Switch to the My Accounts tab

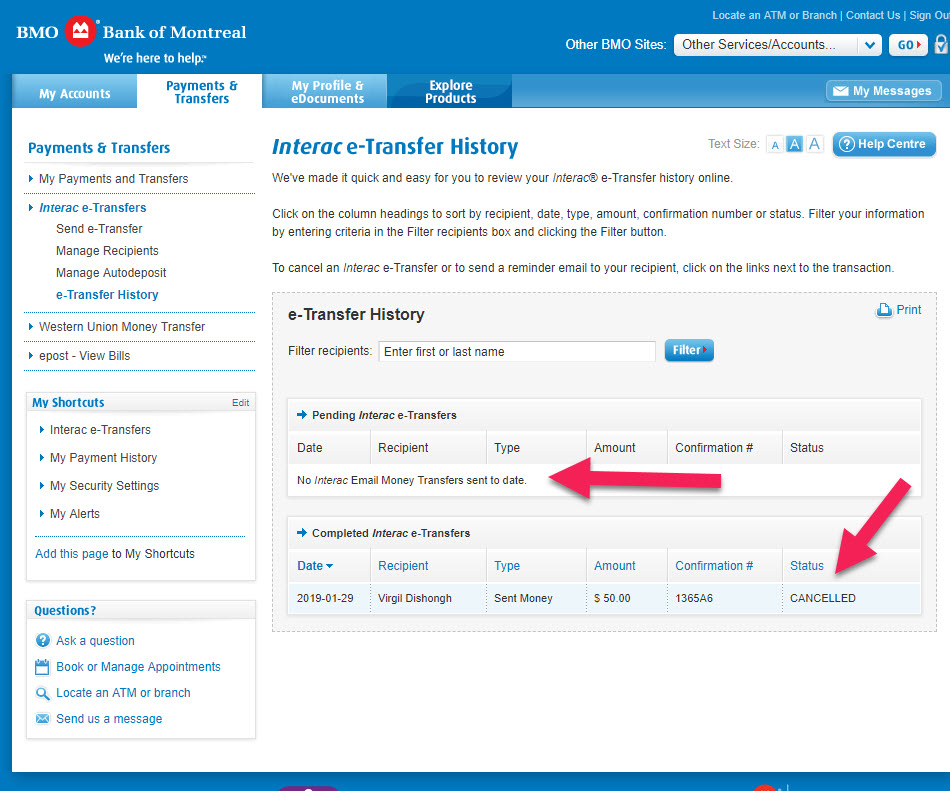(x=75, y=93)
